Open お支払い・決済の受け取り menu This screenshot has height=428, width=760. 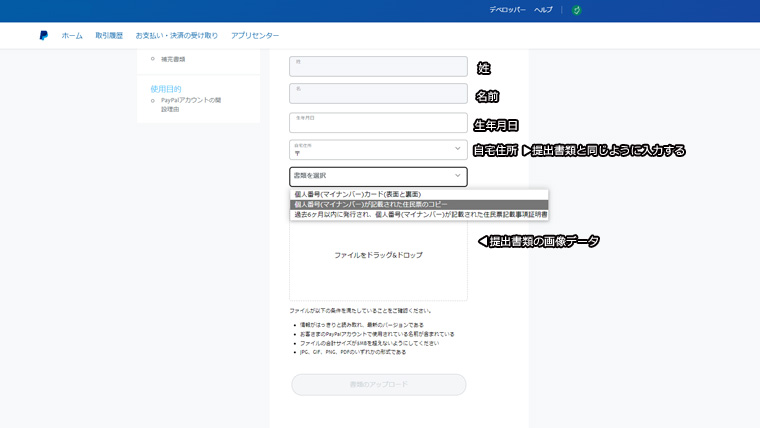[x=177, y=35]
